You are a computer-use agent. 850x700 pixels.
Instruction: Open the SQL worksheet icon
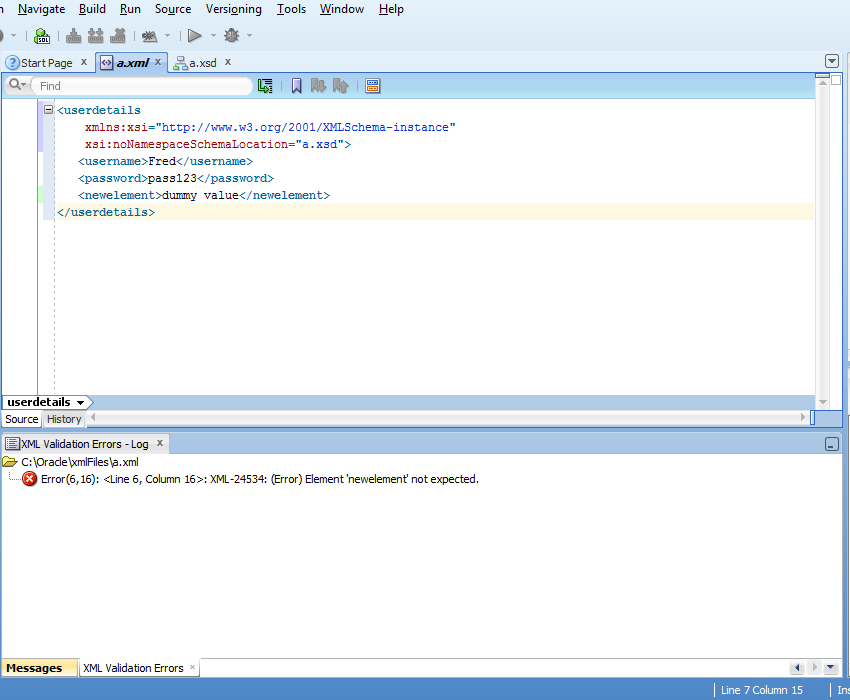[41, 36]
